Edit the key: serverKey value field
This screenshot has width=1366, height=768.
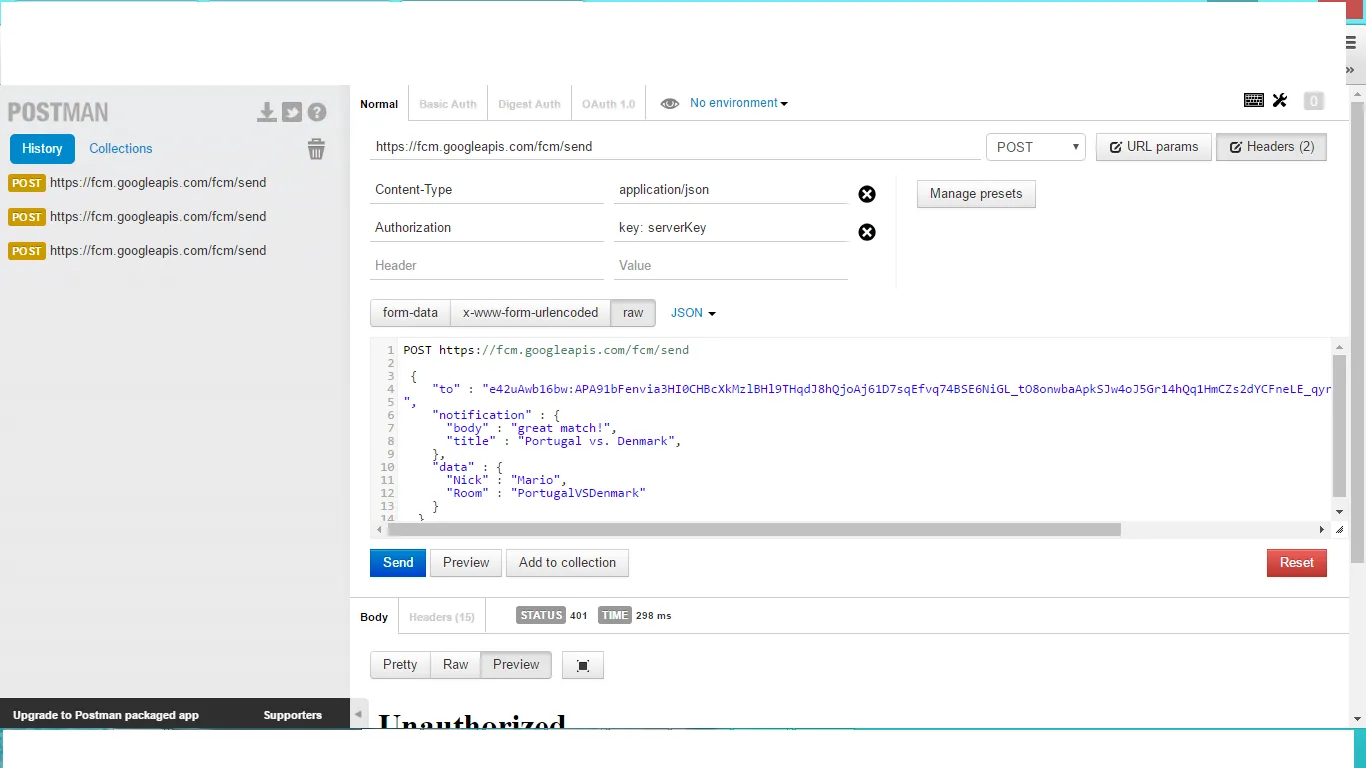pos(731,228)
